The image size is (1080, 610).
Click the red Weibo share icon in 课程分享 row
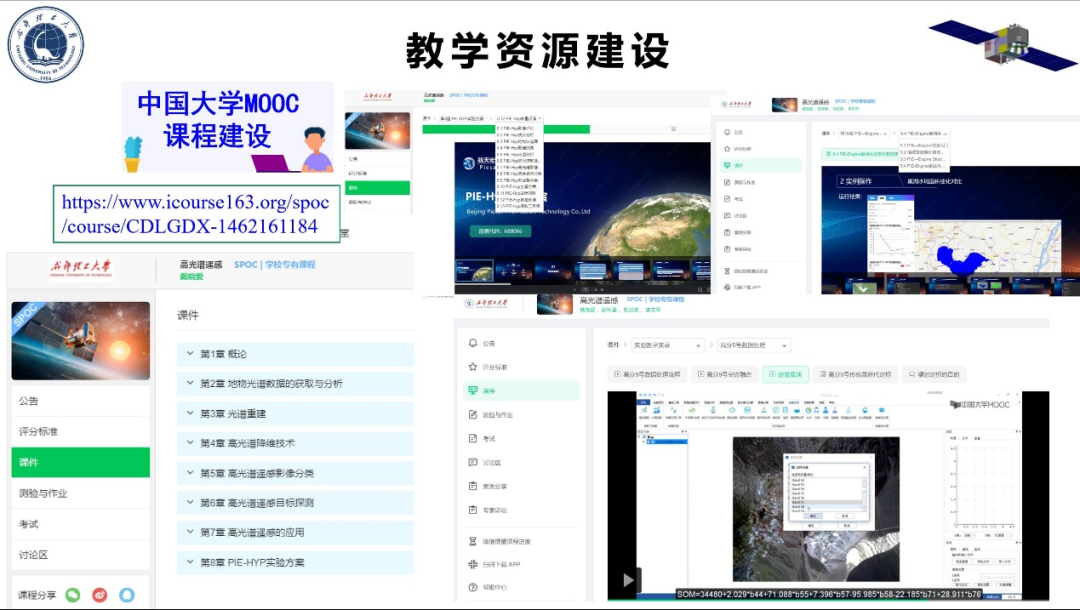pos(99,595)
